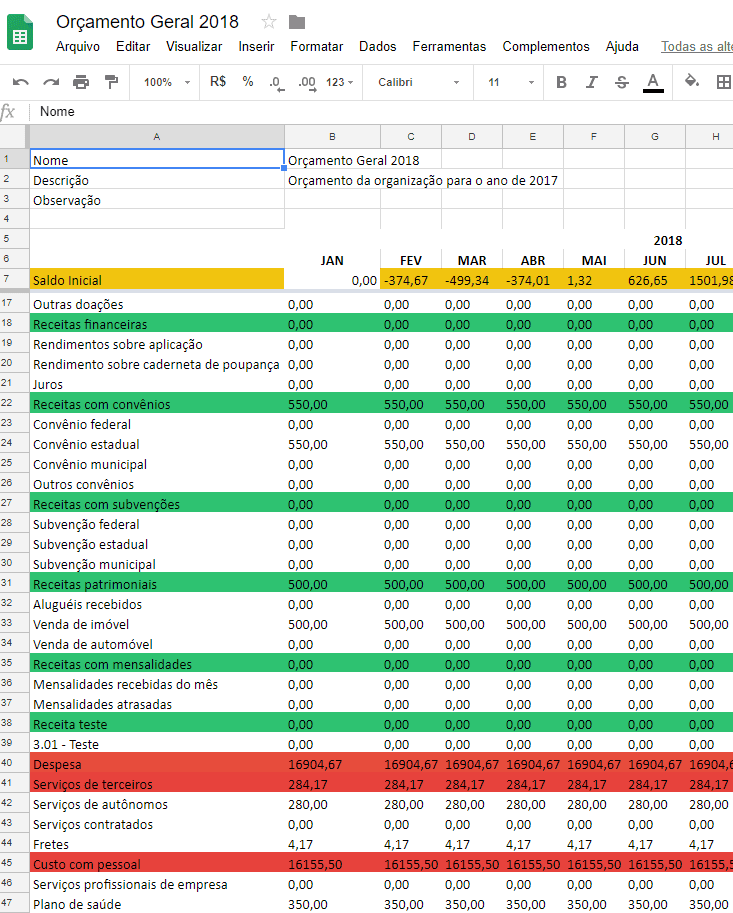Screen dimensions: 733x913
Task: Open the Google Sheets home icon
Action: (x=20, y=33)
